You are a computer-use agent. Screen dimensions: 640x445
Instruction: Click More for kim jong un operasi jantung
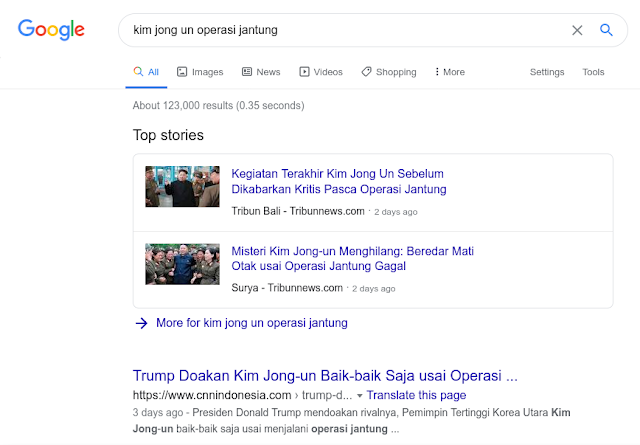(252, 323)
